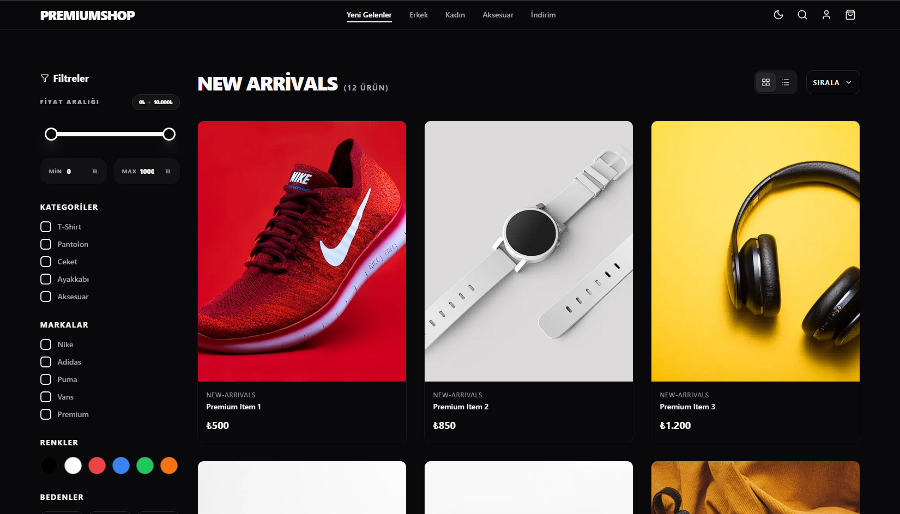The image size is (900, 514).
Task: Open the user account icon
Action: 827,15
